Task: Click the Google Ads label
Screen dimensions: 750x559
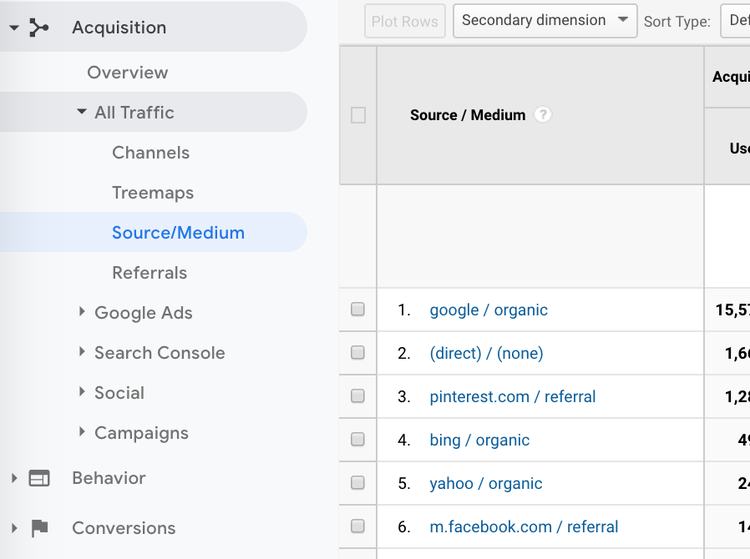Action: pos(143,313)
